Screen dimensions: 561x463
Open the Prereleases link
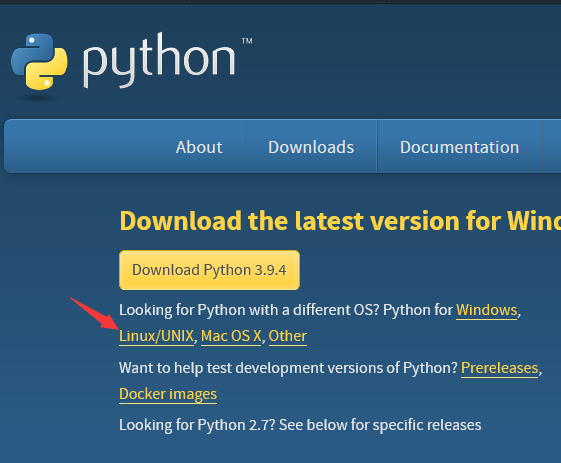[x=499, y=368]
